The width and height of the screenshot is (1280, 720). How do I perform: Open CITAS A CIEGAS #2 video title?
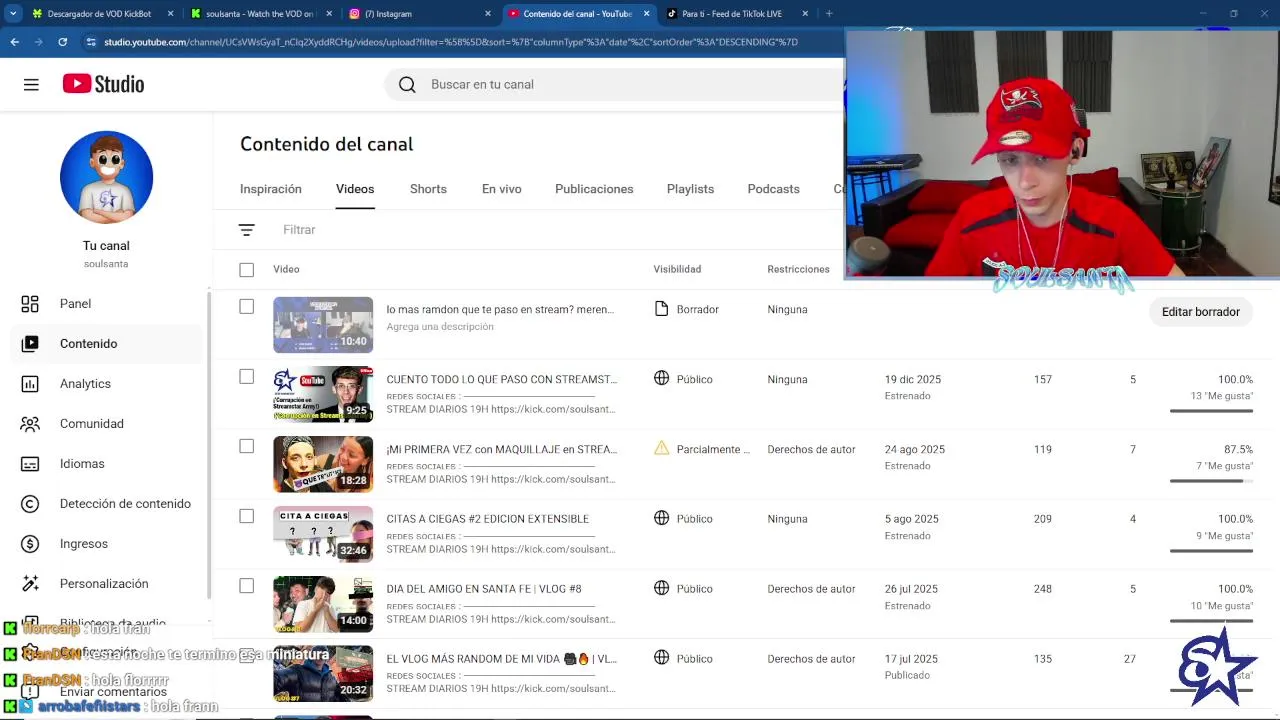point(488,519)
